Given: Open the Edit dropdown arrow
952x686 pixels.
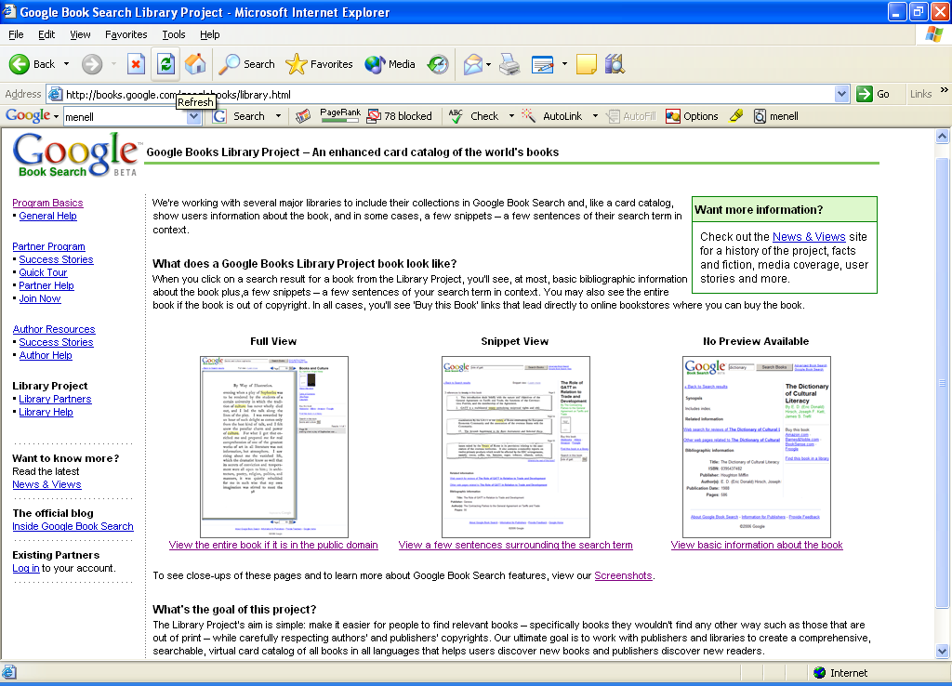Looking at the screenshot, I should click(x=565, y=64).
